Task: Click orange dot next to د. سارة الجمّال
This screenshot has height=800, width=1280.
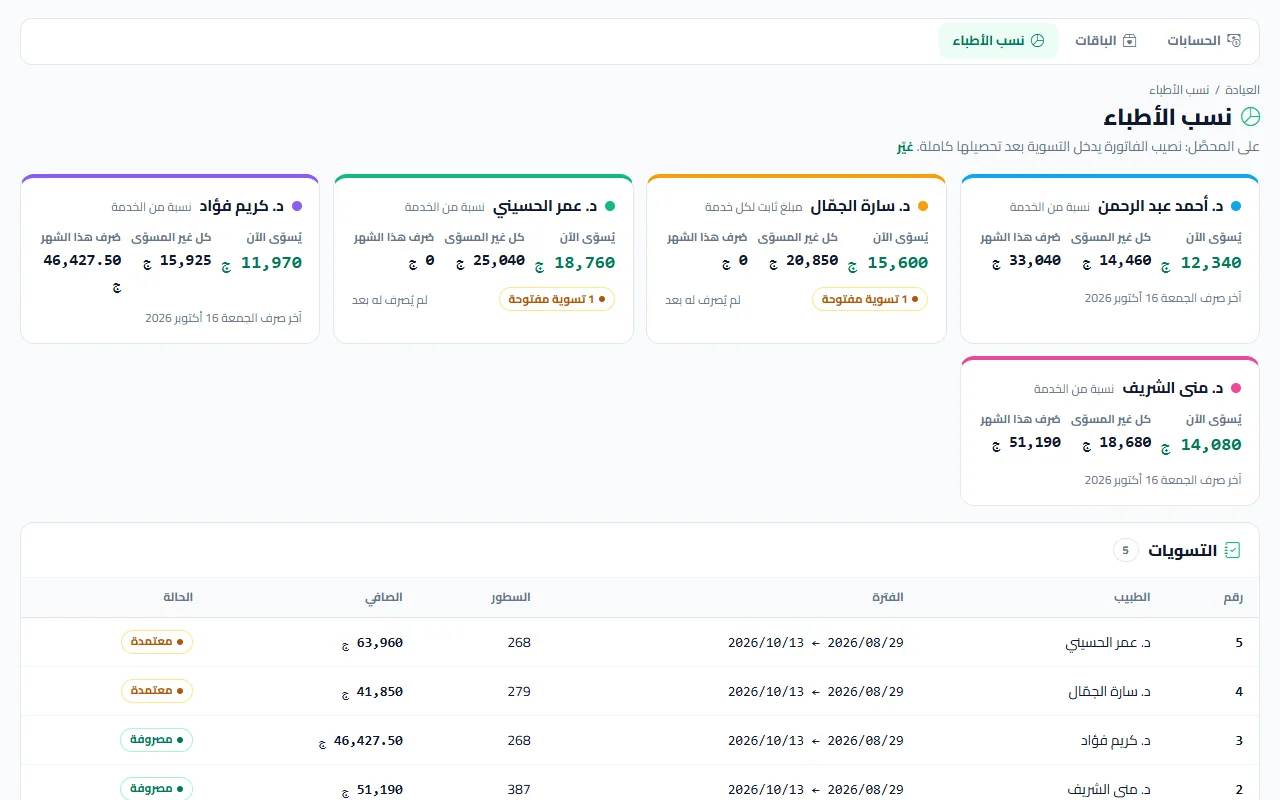Action: (923, 206)
